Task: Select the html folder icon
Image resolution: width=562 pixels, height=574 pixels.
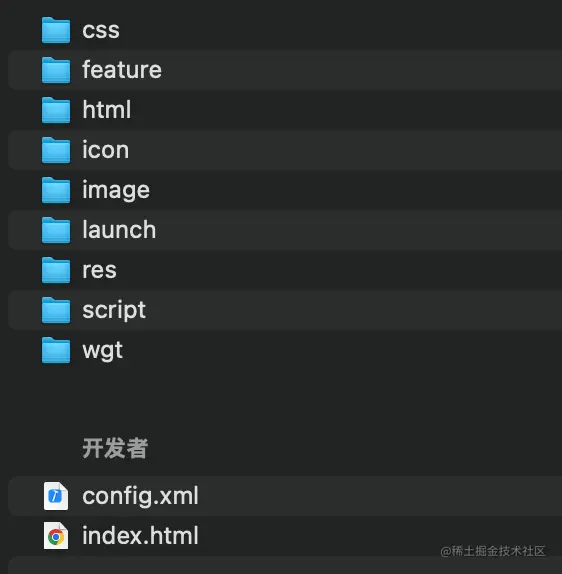Action: click(x=56, y=110)
